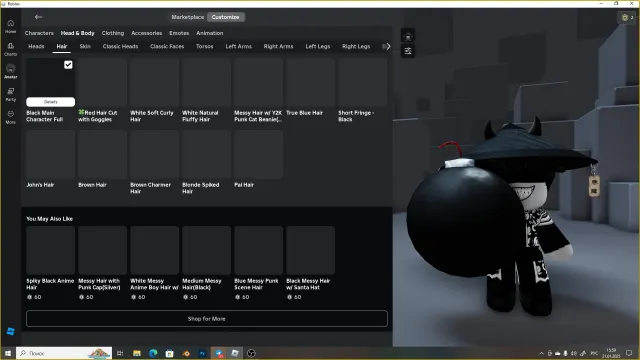Click the volume tray icon
The height and width of the screenshot is (360, 640).
pyautogui.click(x=574, y=353)
